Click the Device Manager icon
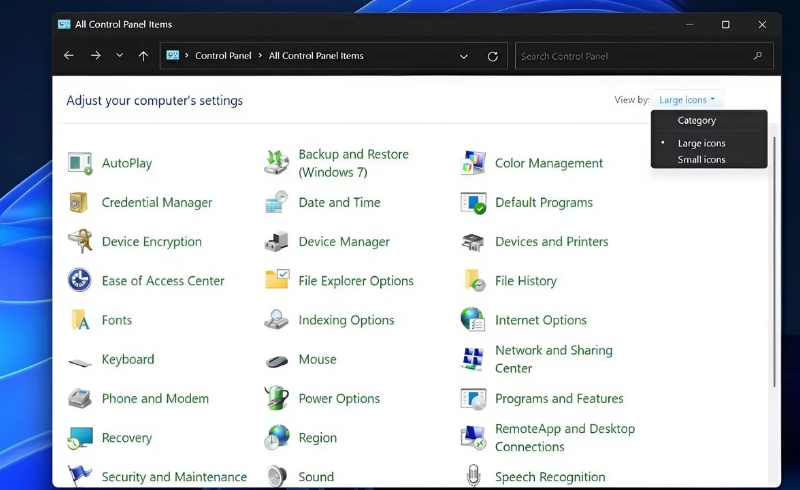Image resolution: width=800 pixels, height=490 pixels. [x=277, y=241]
